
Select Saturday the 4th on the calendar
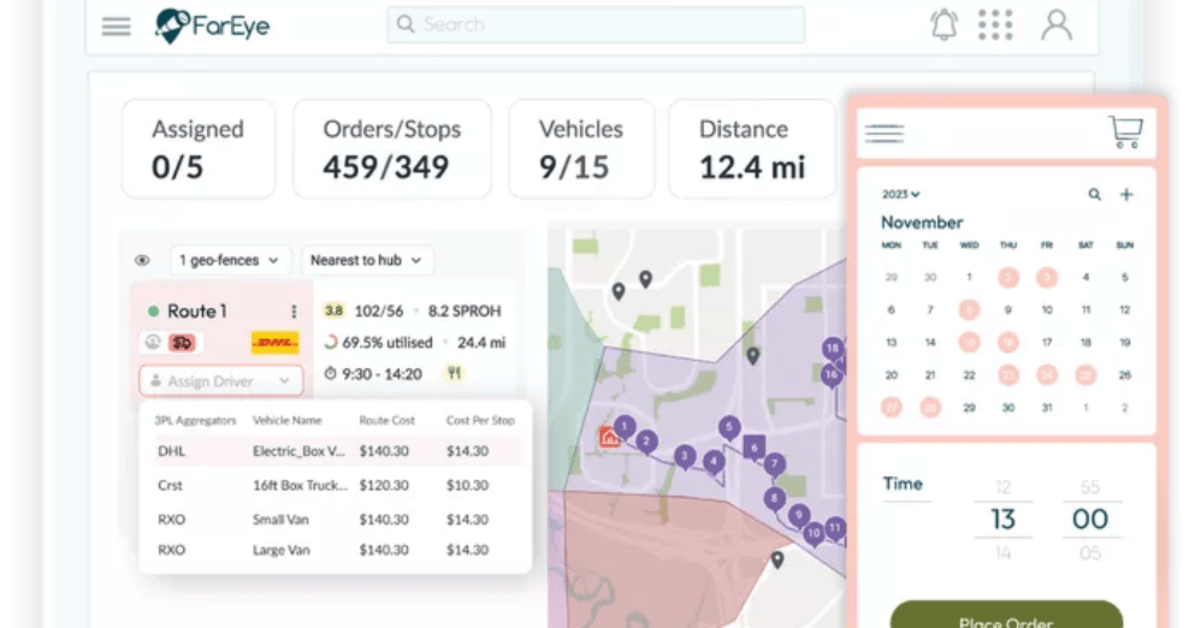tap(1088, 278)
